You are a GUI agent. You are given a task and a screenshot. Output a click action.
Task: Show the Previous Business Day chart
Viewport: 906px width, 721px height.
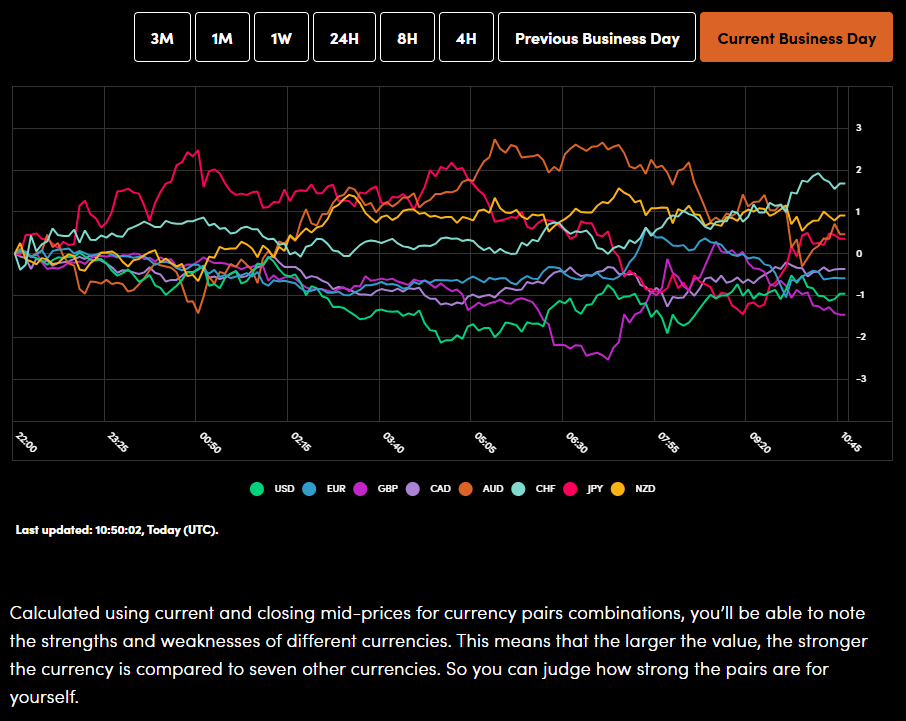coord(596,37)
